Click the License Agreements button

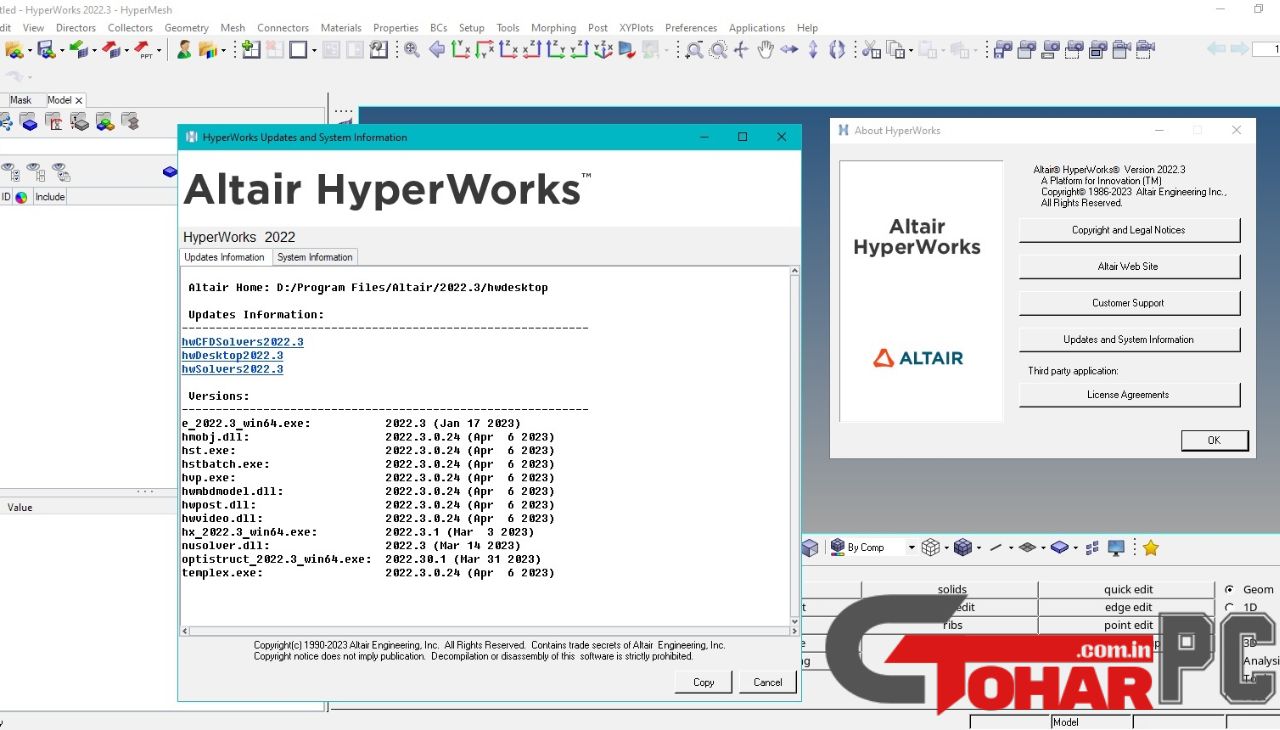pos(1129,395)
